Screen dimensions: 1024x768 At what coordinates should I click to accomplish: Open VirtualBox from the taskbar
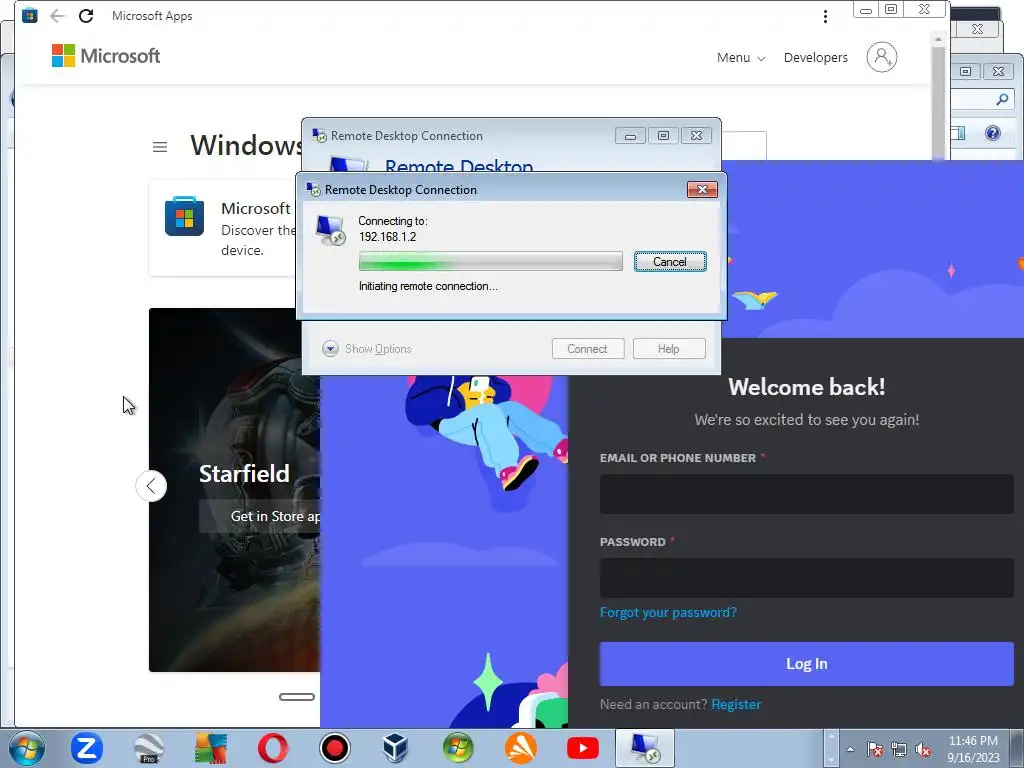396,748
